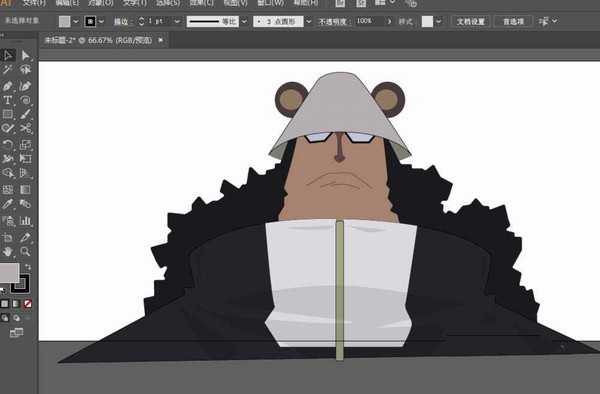Activate the Eyedropper tool
The width and height of the screenshot is (600, 394).
pos(8,204)
